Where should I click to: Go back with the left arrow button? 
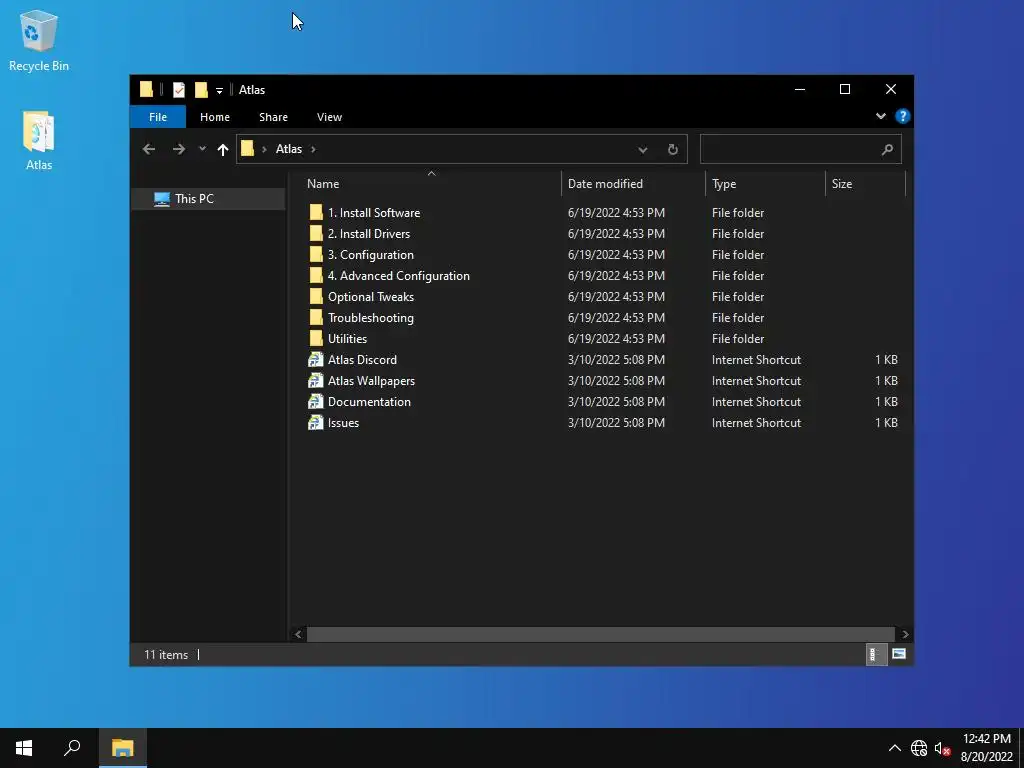click(x=149, y=150)
